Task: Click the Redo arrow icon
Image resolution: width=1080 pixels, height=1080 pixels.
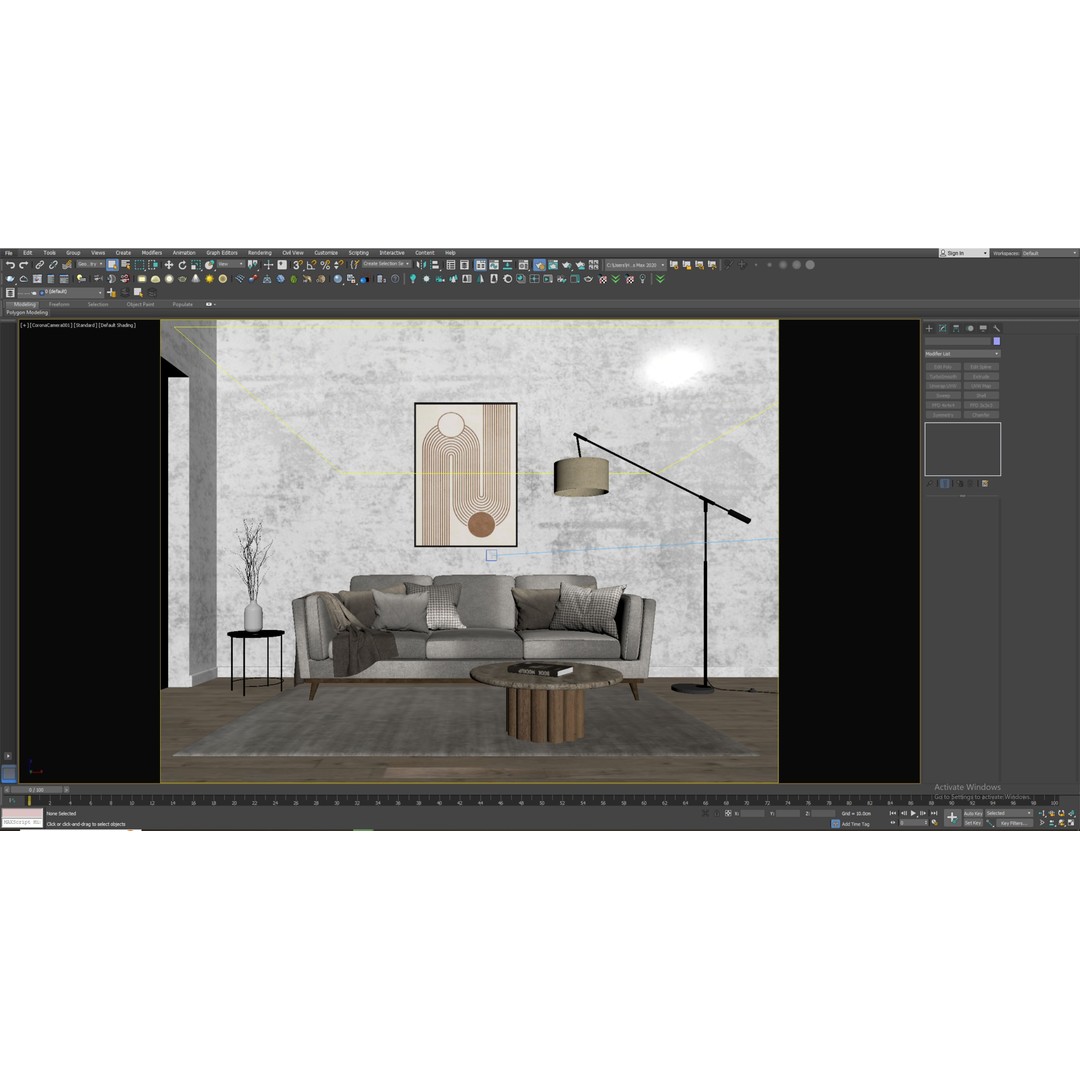Action: point(23,264)
